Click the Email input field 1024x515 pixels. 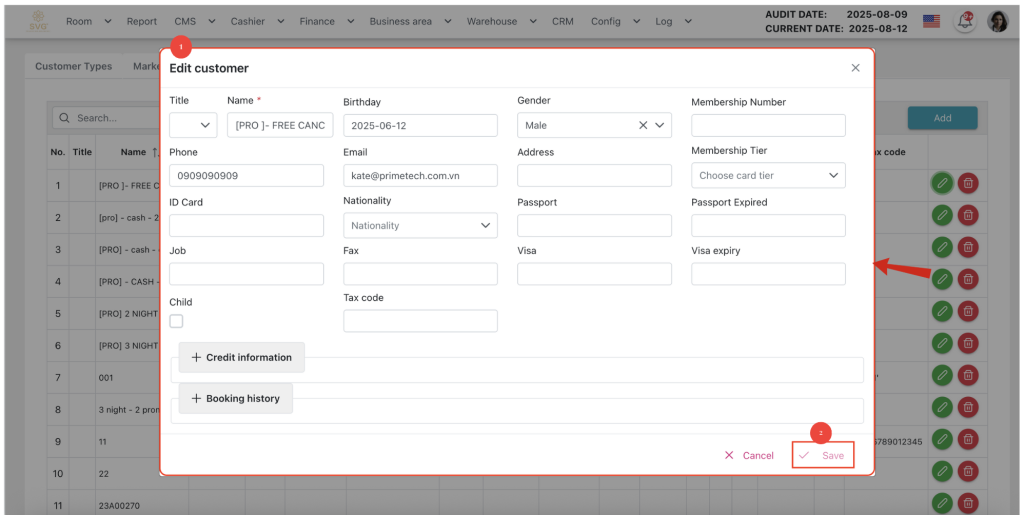[x=420, y=175]
